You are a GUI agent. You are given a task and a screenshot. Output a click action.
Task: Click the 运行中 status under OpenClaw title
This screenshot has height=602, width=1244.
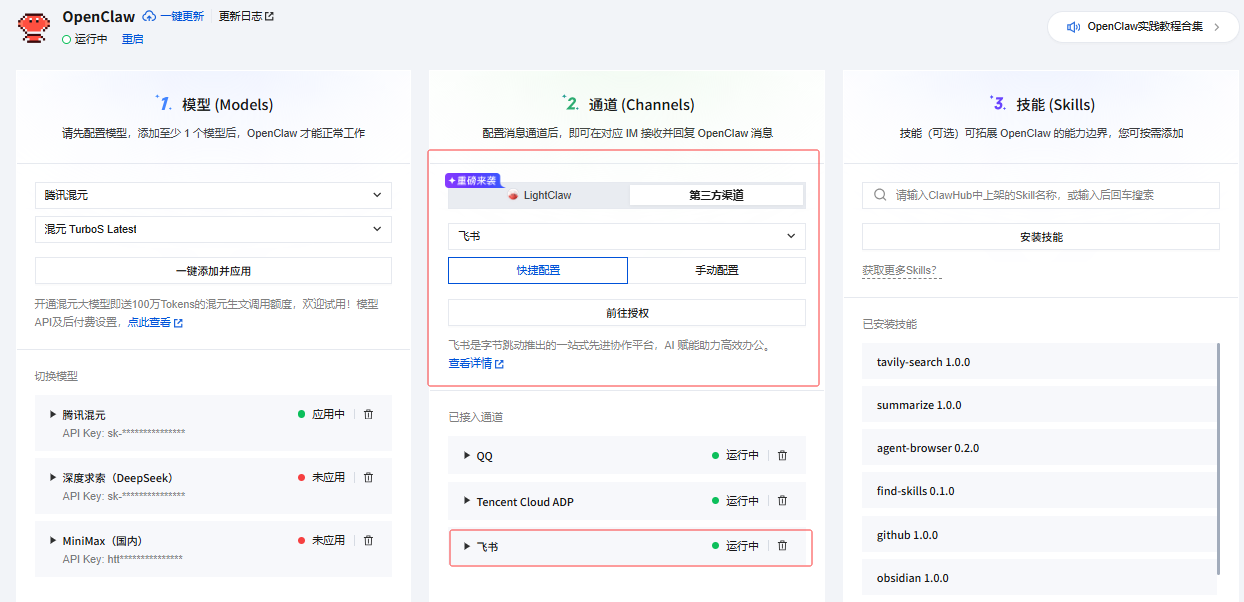coord(84,39)
